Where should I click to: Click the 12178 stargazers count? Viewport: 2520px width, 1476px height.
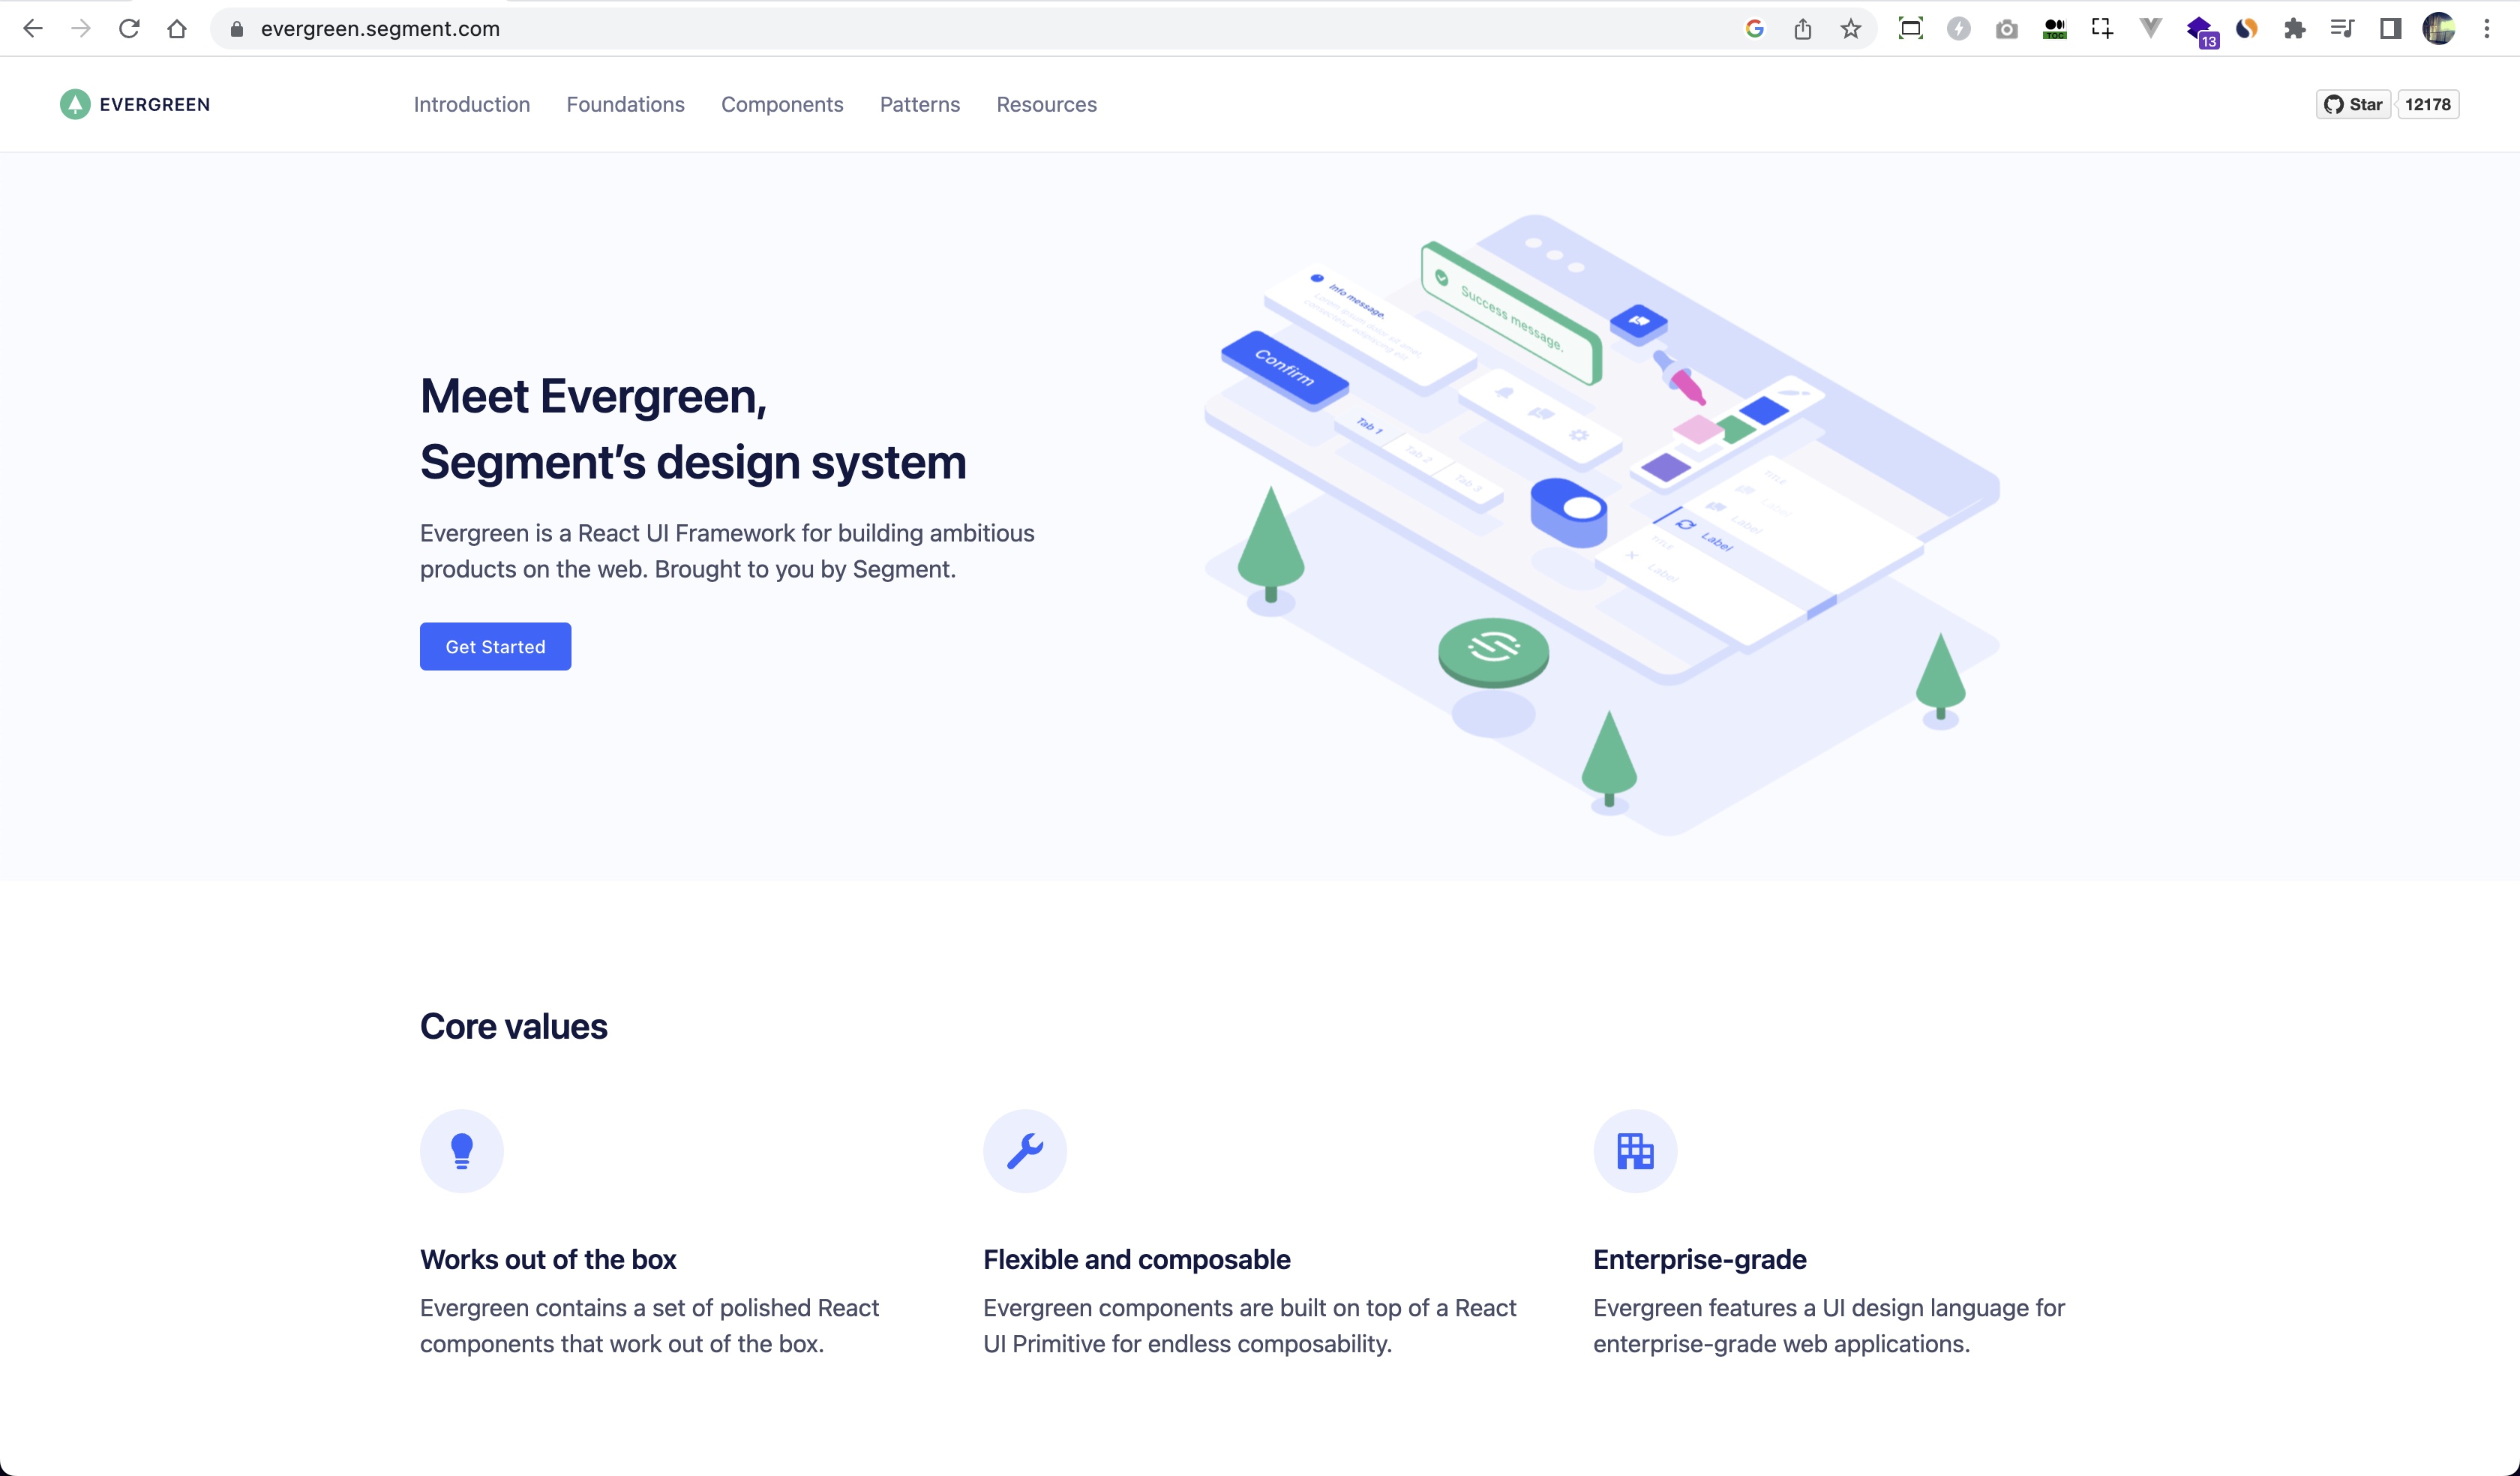(2428, 104)
